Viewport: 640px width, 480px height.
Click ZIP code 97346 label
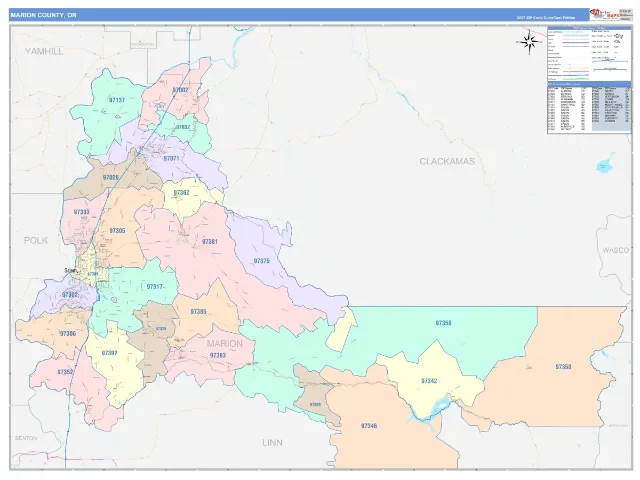(369, 426)
